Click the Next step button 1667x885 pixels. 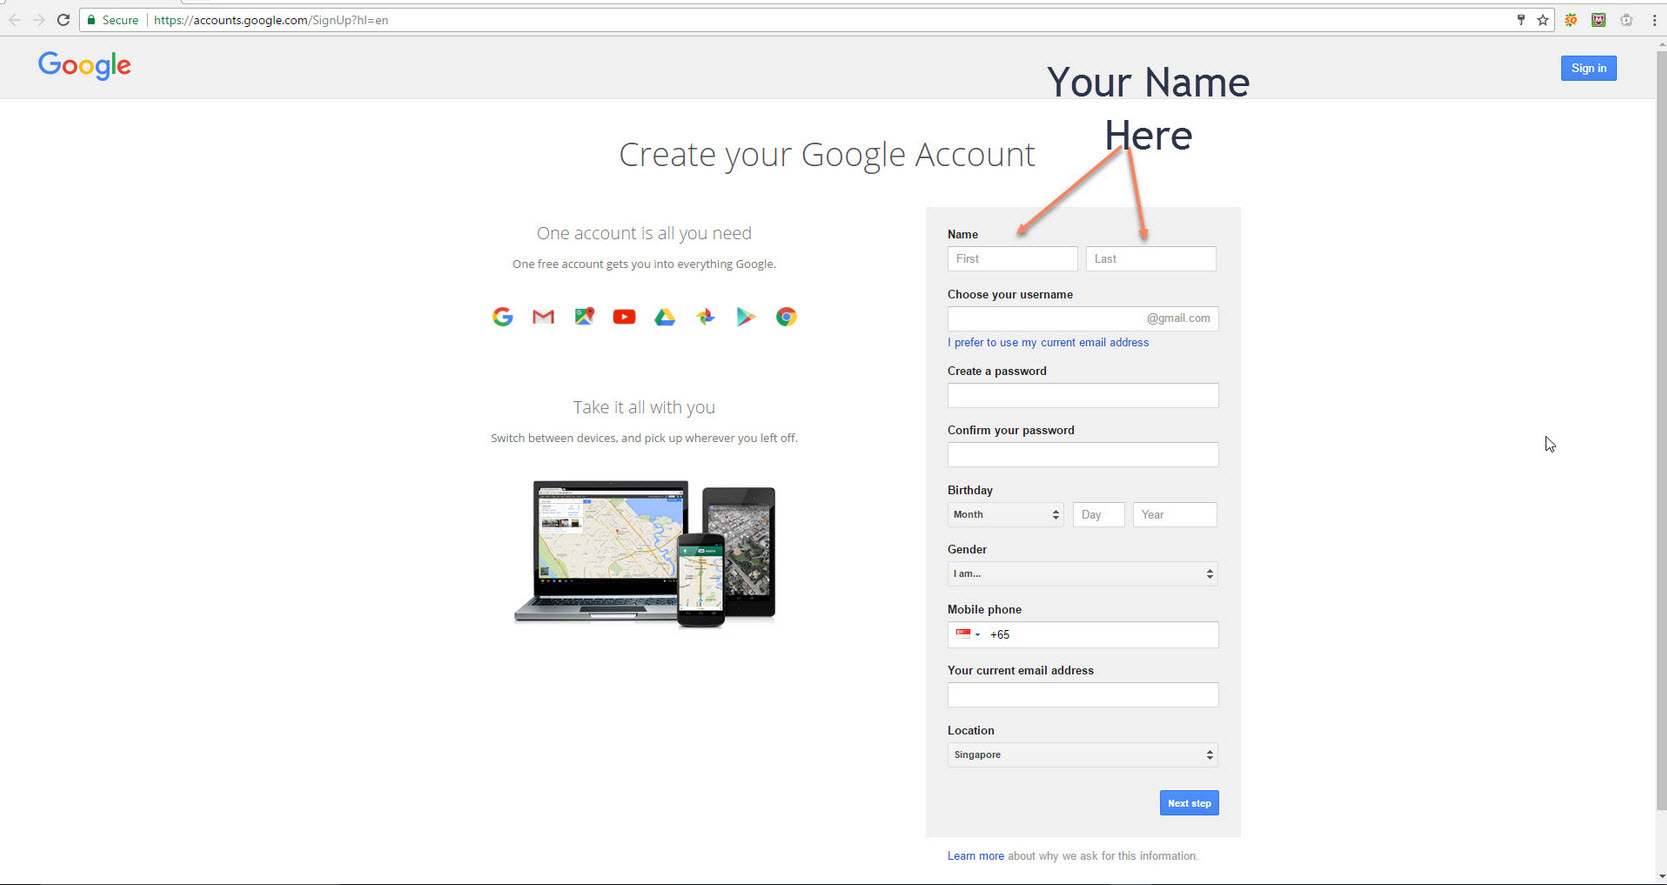click(1189, 803)
